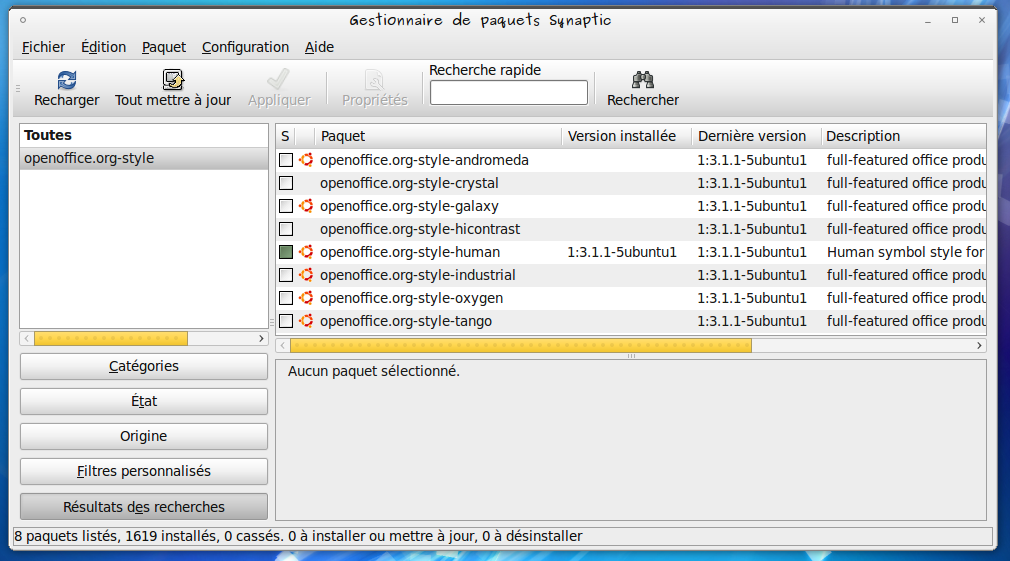Open the Fichier menu
The width and height of the screenshot is (1010, 561).
pos(43,47)
